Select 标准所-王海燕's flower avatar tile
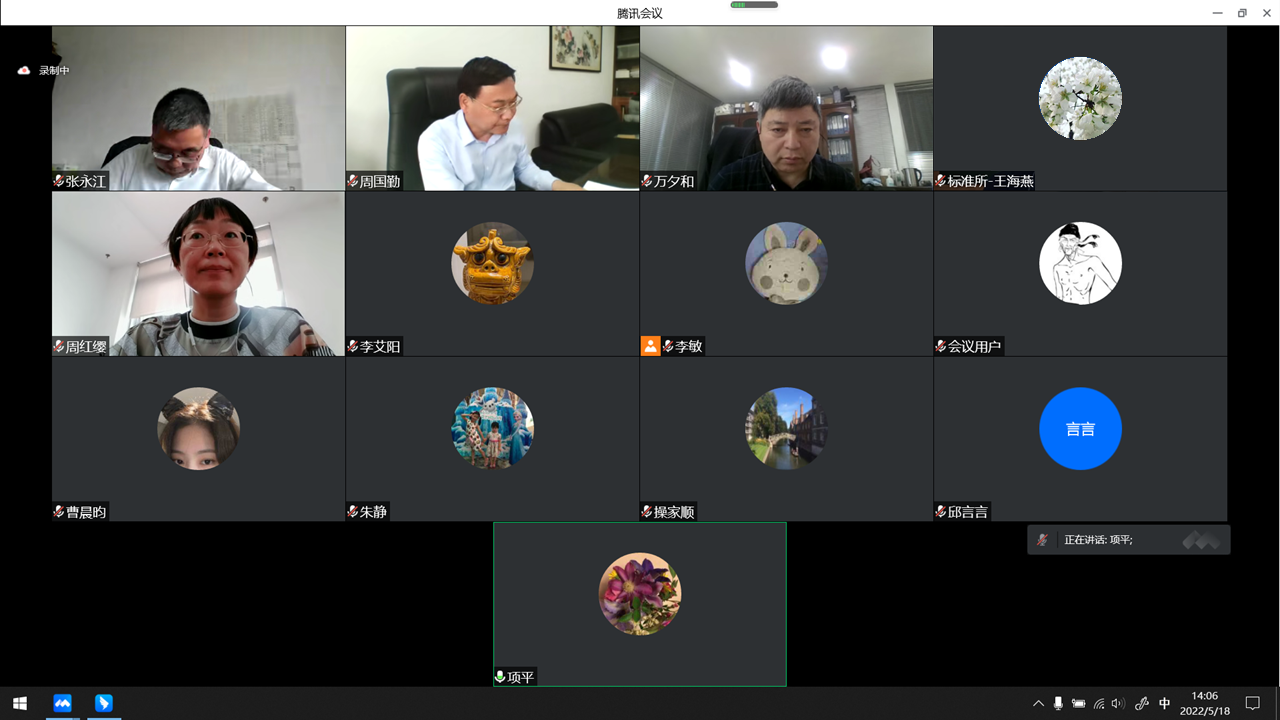1280x720 pixels. (x=1080, y=98)
